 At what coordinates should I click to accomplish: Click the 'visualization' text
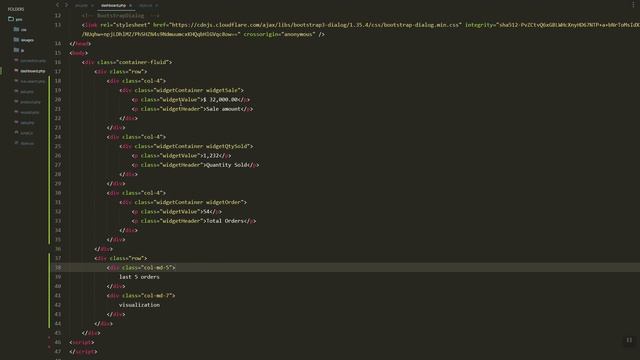[x=139, y=305]
